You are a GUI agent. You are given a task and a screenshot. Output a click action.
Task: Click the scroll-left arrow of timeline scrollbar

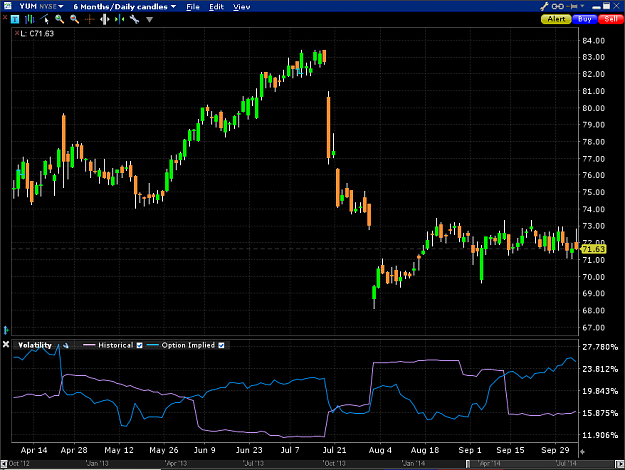[x=4, y=464]
